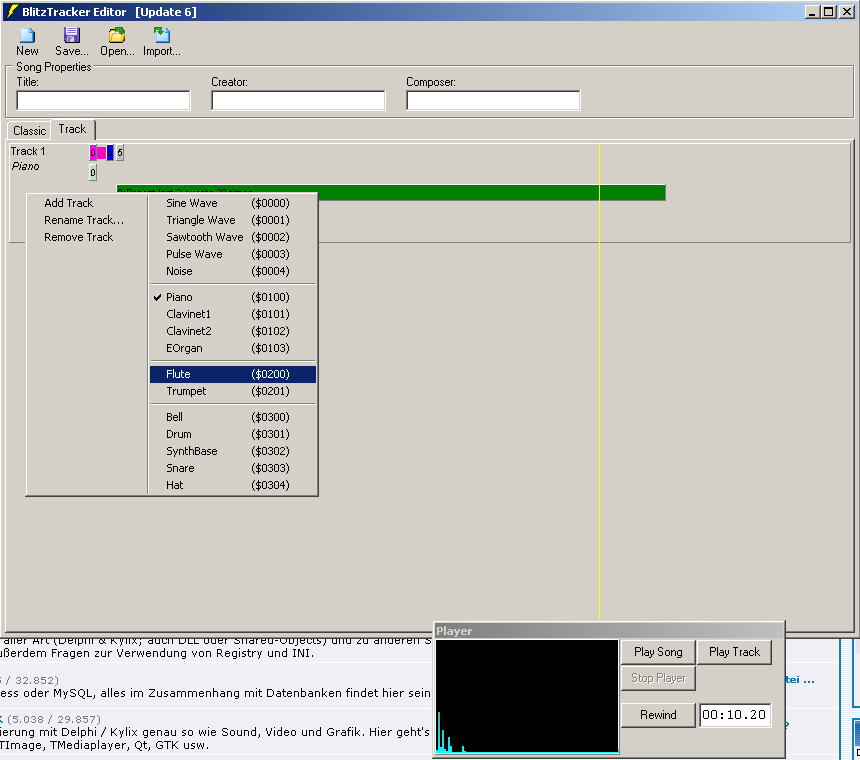Select highlighted Flute ($0200) instrument
Image resolution: width=860 pixels, height=760 pixels.
[x=233, y=374]
